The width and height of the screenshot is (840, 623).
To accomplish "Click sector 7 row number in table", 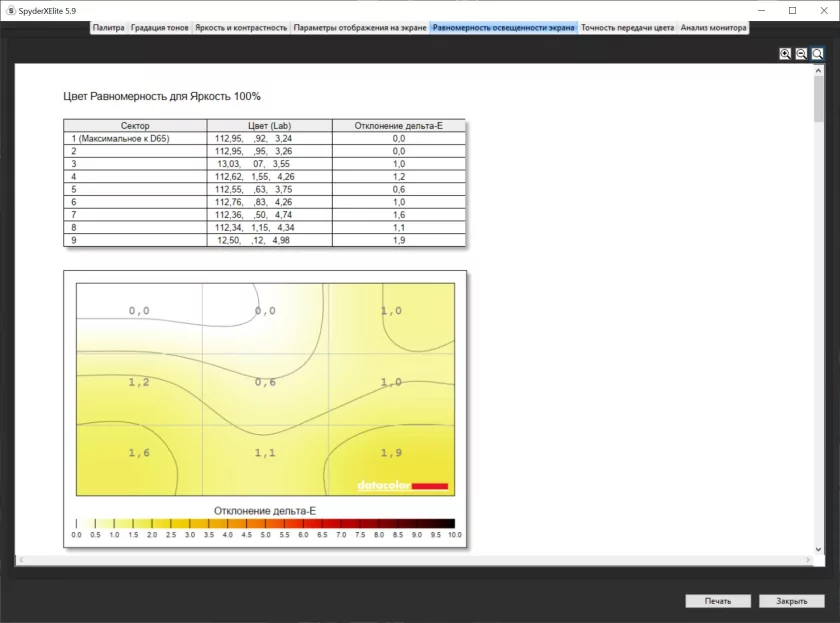I will pyautogui.click(x=73, y=214).
